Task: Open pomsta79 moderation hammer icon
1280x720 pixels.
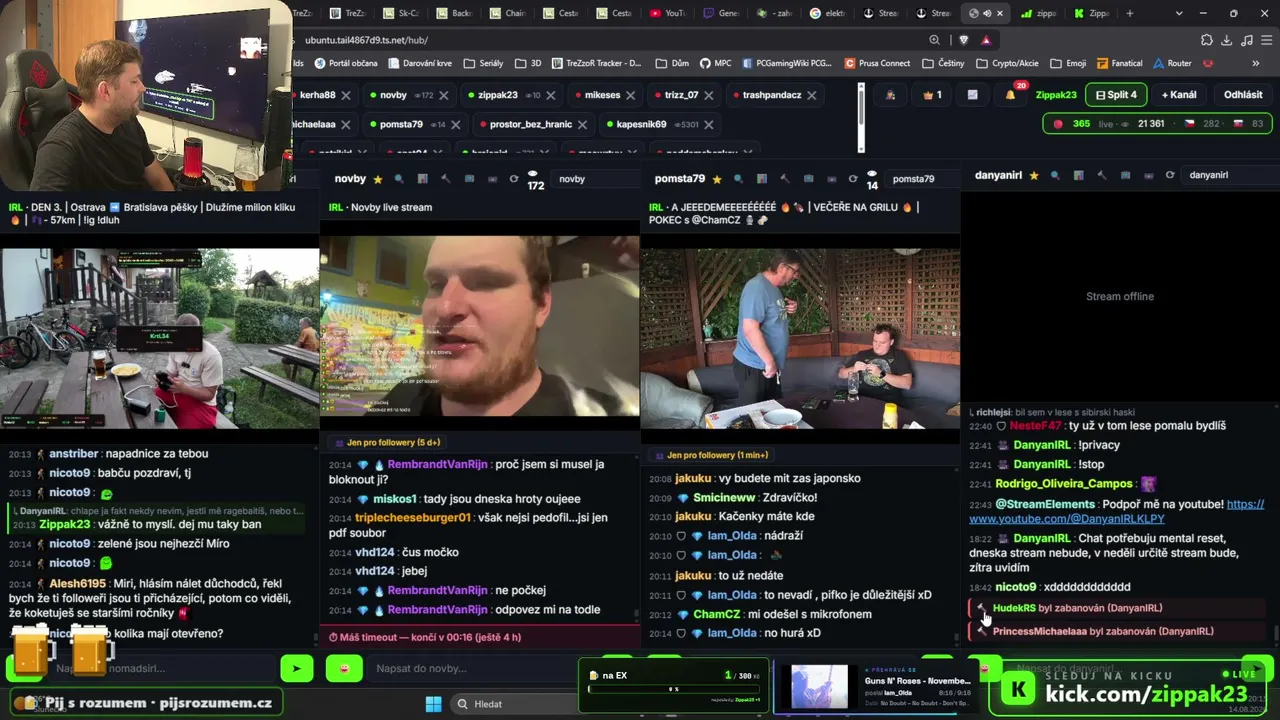Action: pyautogui.click(x=785, y=179)
